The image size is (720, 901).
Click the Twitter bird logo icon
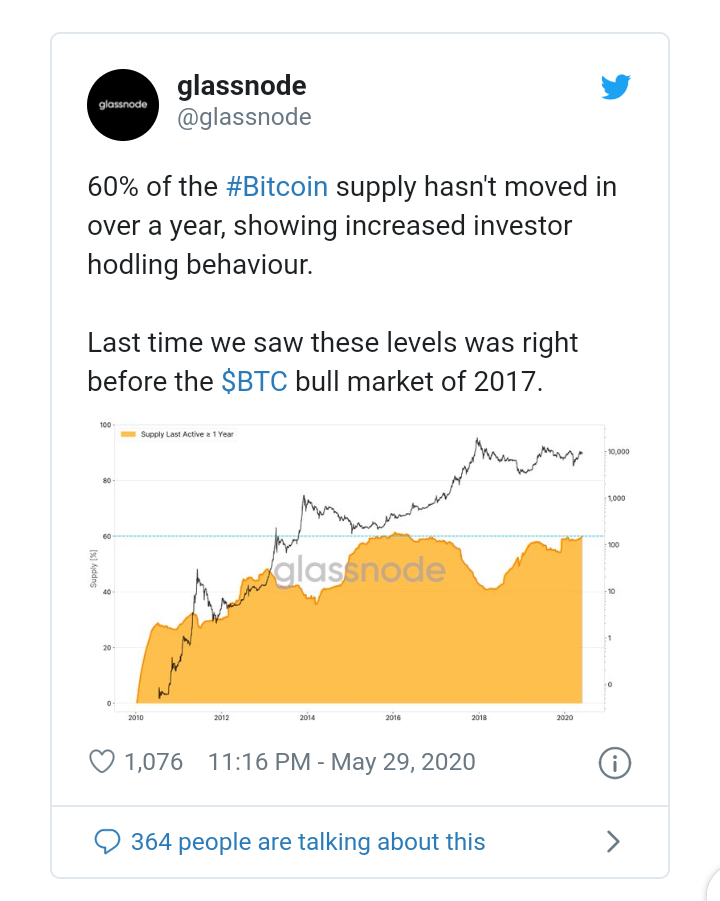(x=615, y=87)
